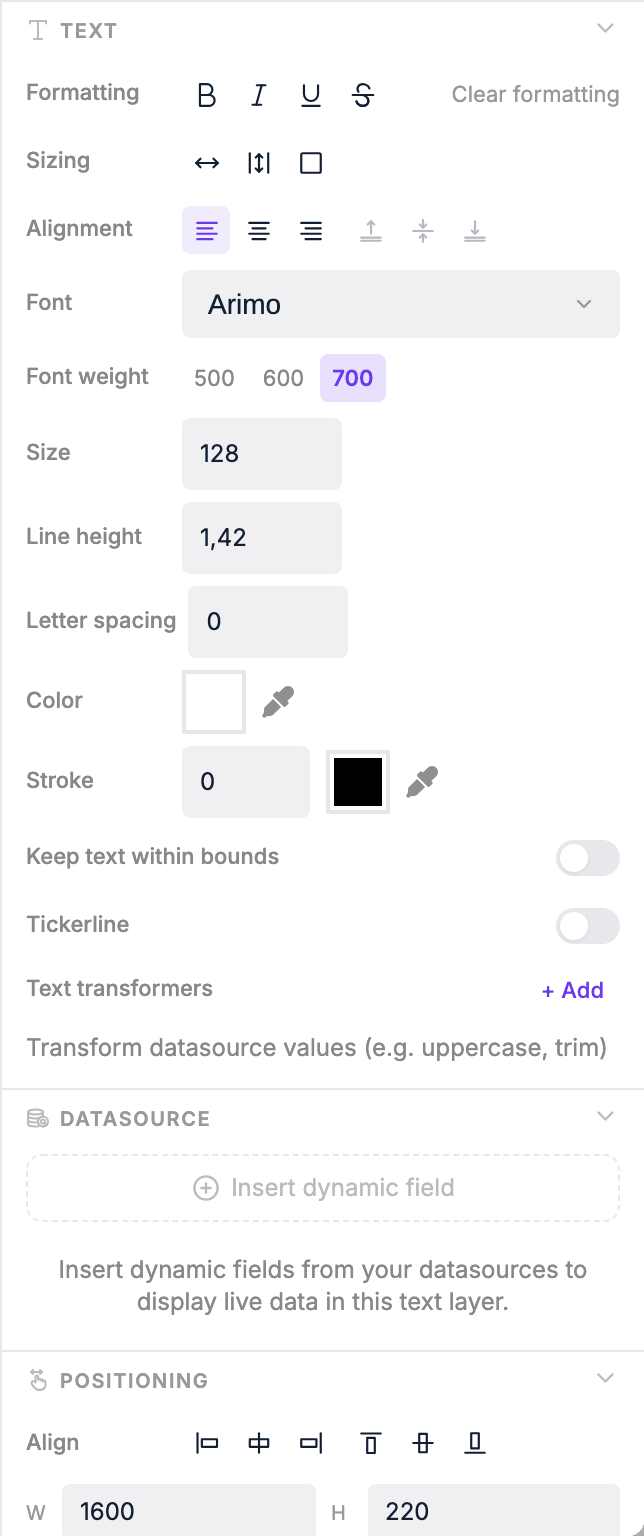Enable strikethrough formatting
Viewport: 644px width, 1536px height.
(x=362, y=95)
